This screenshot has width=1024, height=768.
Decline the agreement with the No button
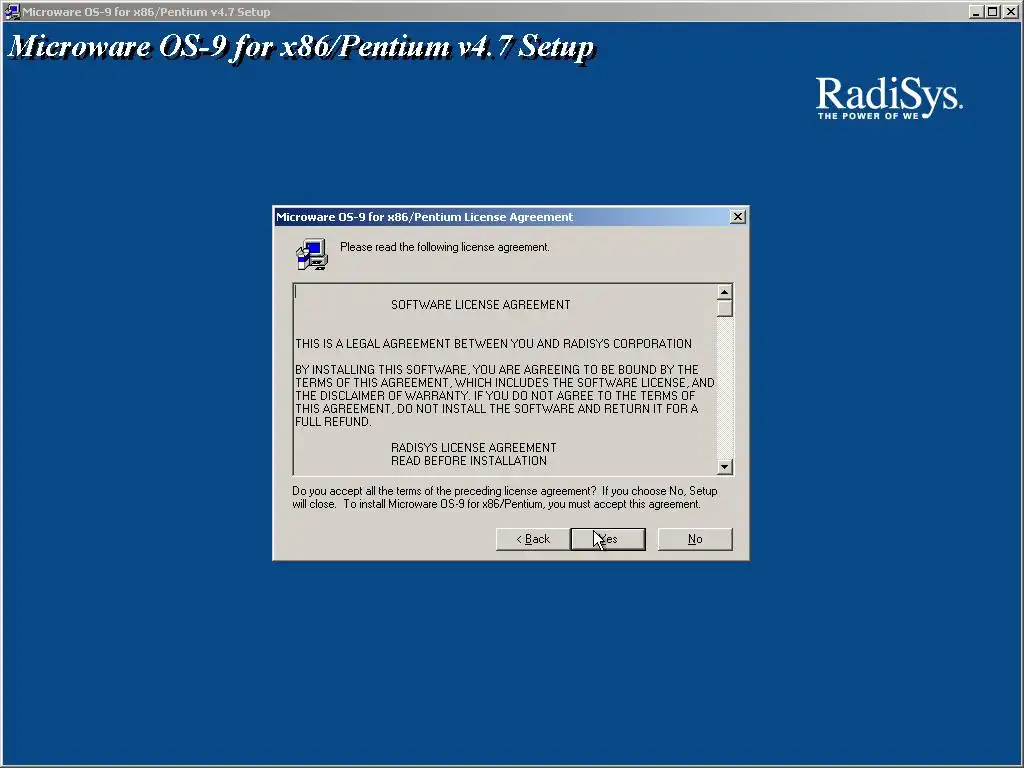(x=695, y=539)
